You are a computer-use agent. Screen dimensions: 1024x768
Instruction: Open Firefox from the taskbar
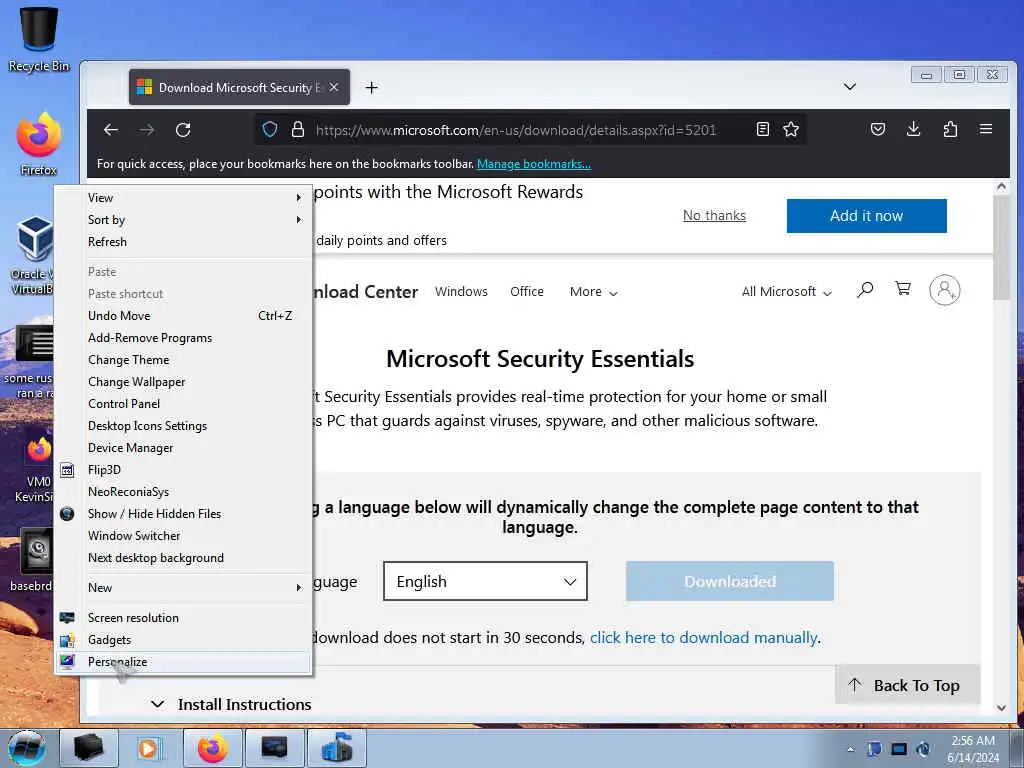tap(213, 748)
